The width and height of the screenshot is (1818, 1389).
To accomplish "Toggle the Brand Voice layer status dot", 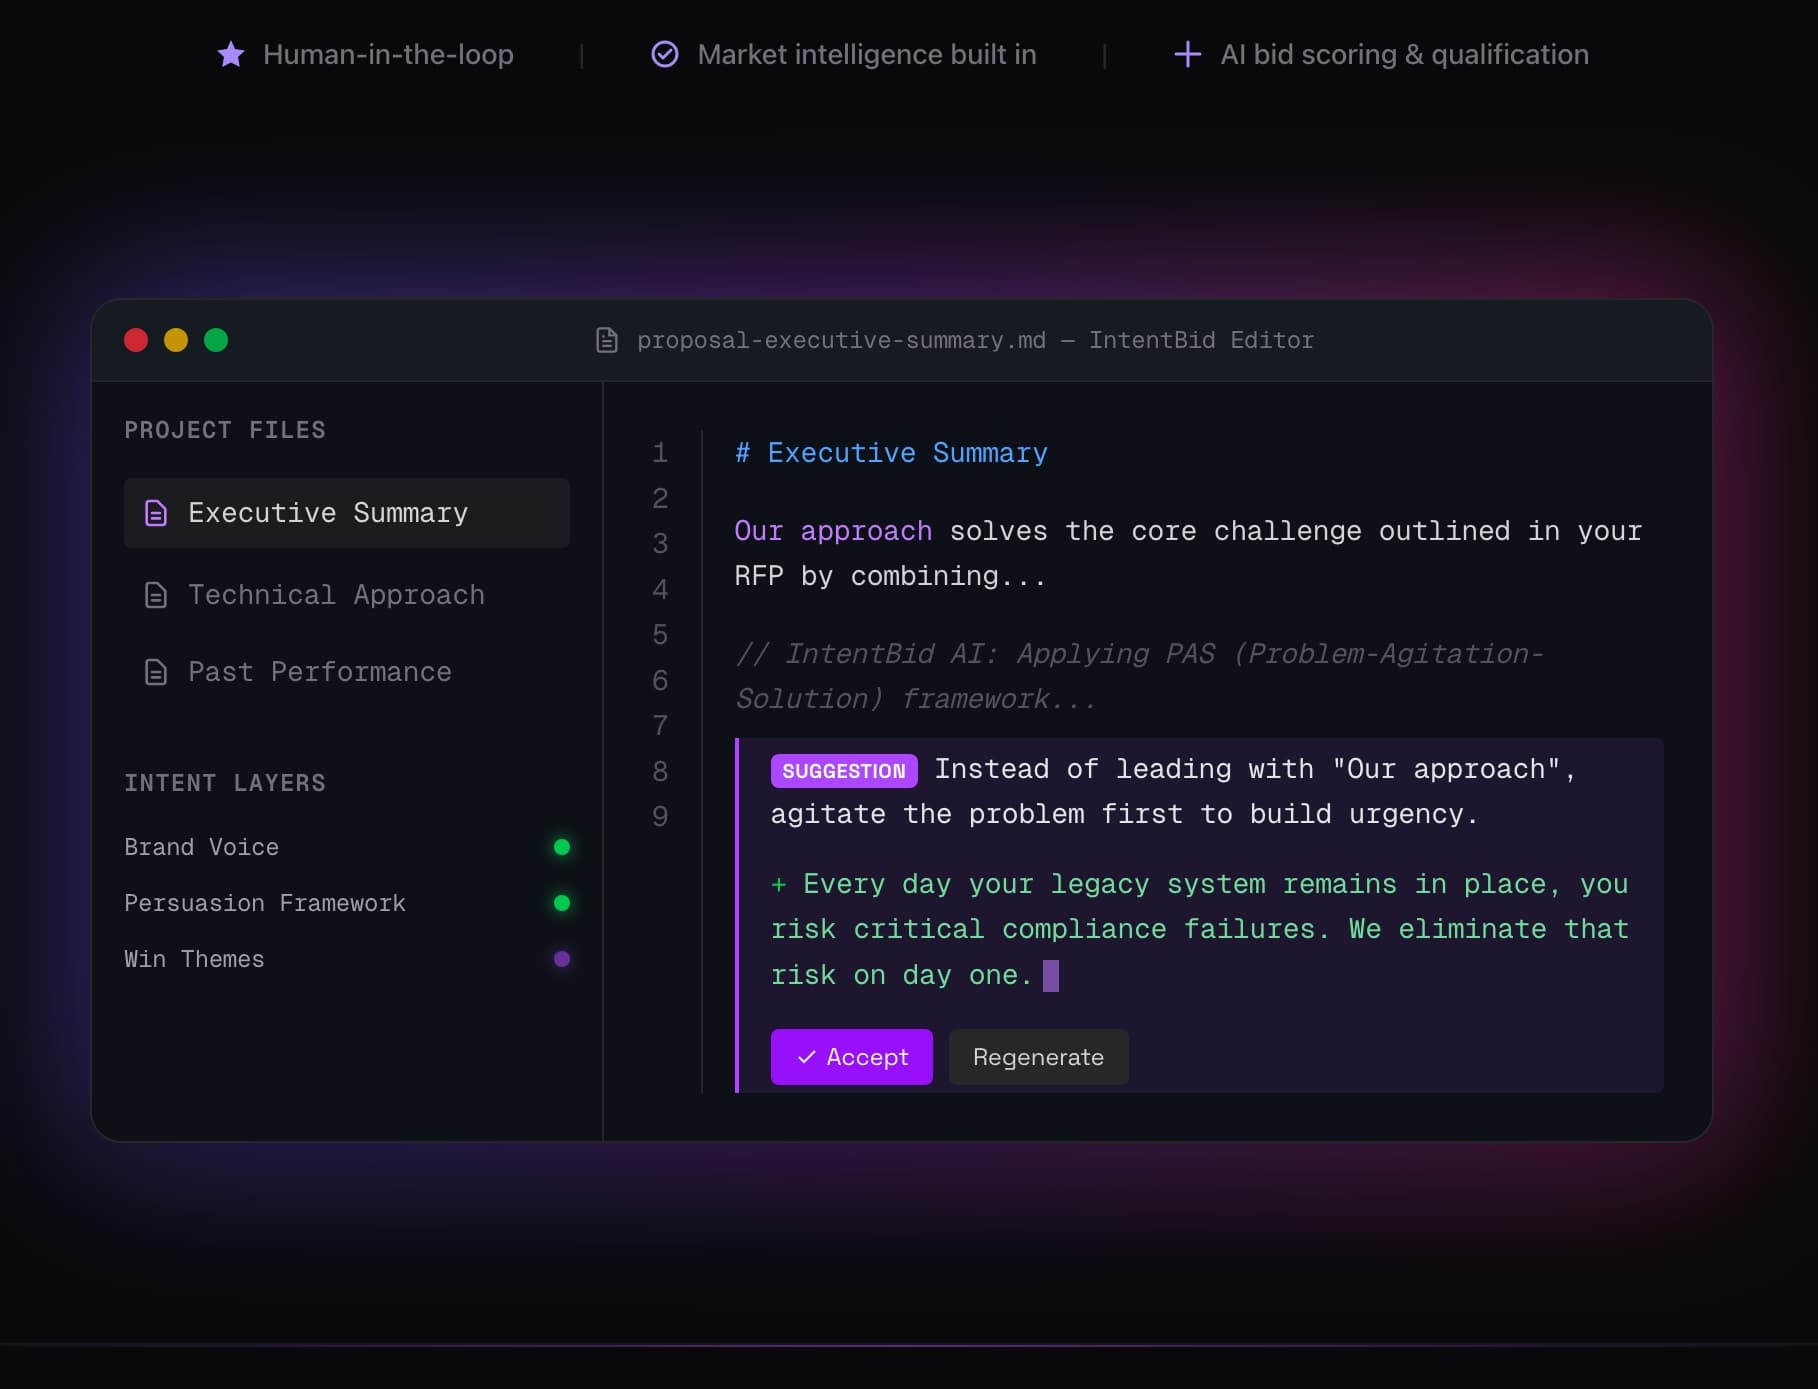I will tap(562, 847).
